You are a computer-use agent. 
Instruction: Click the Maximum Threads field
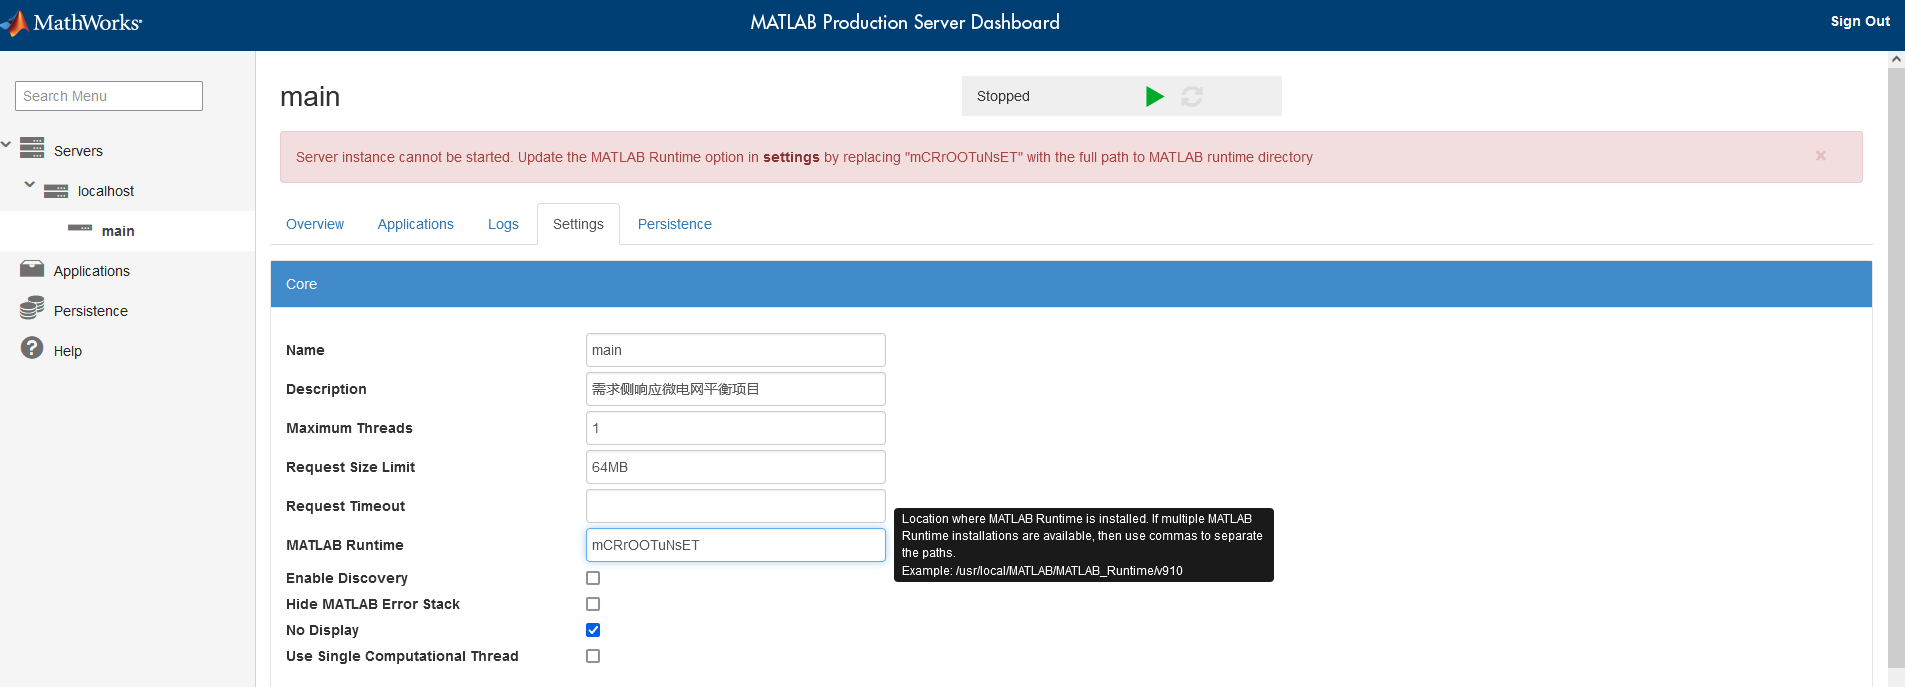(x=736, y=428)
